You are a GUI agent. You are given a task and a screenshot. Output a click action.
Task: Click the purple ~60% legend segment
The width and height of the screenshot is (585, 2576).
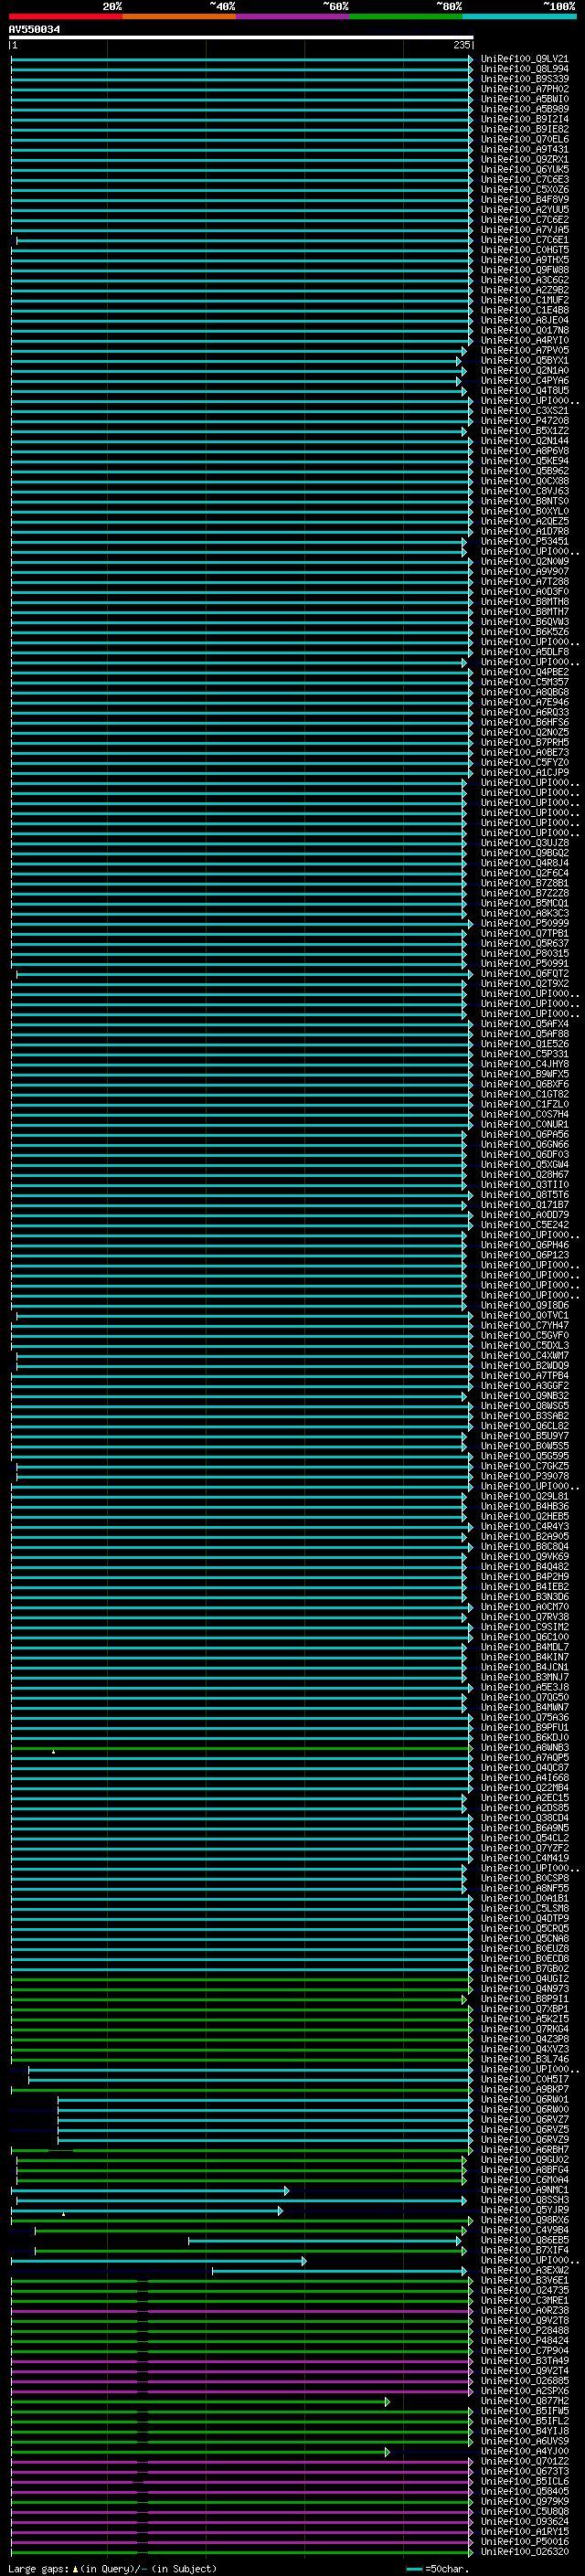click(293, 16)
